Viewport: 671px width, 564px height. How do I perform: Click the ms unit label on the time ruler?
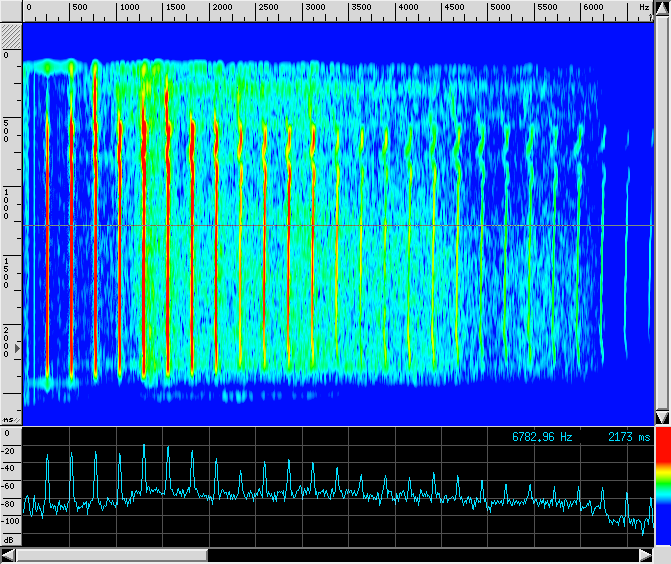(x=9, y=420)
